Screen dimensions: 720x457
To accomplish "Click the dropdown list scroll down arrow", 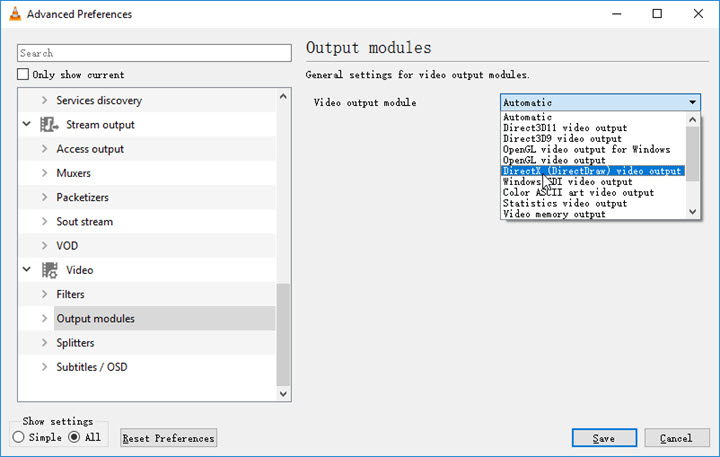I will (692, 211).
